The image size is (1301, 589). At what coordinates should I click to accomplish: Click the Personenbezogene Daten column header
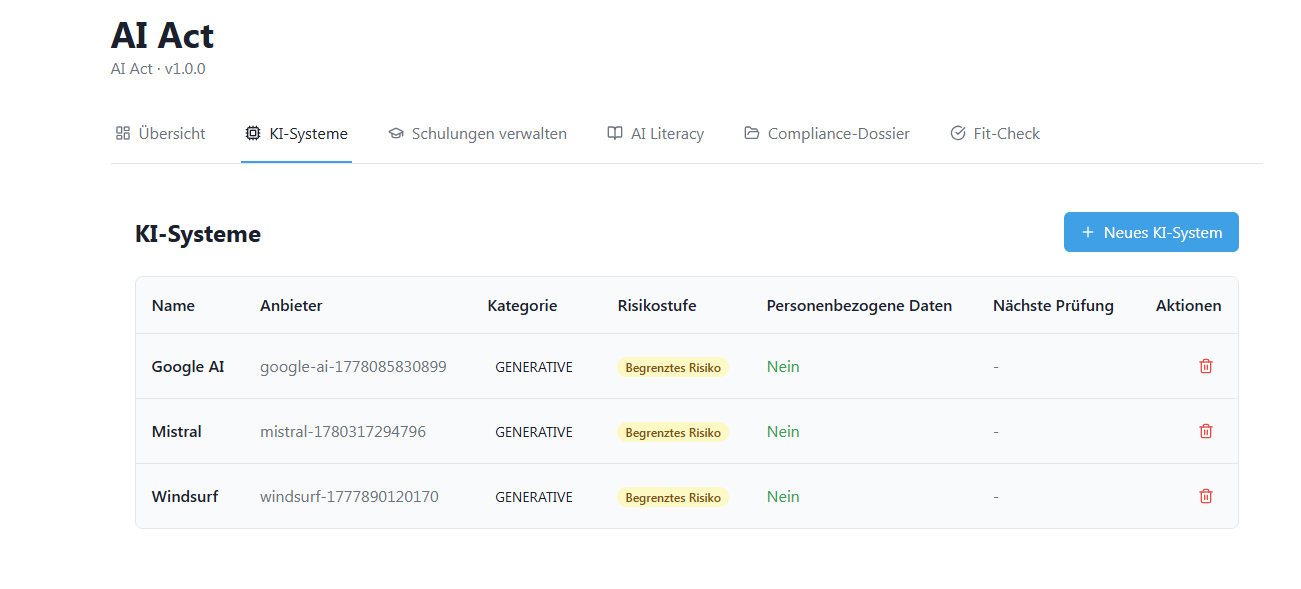(x=859, y=306)
